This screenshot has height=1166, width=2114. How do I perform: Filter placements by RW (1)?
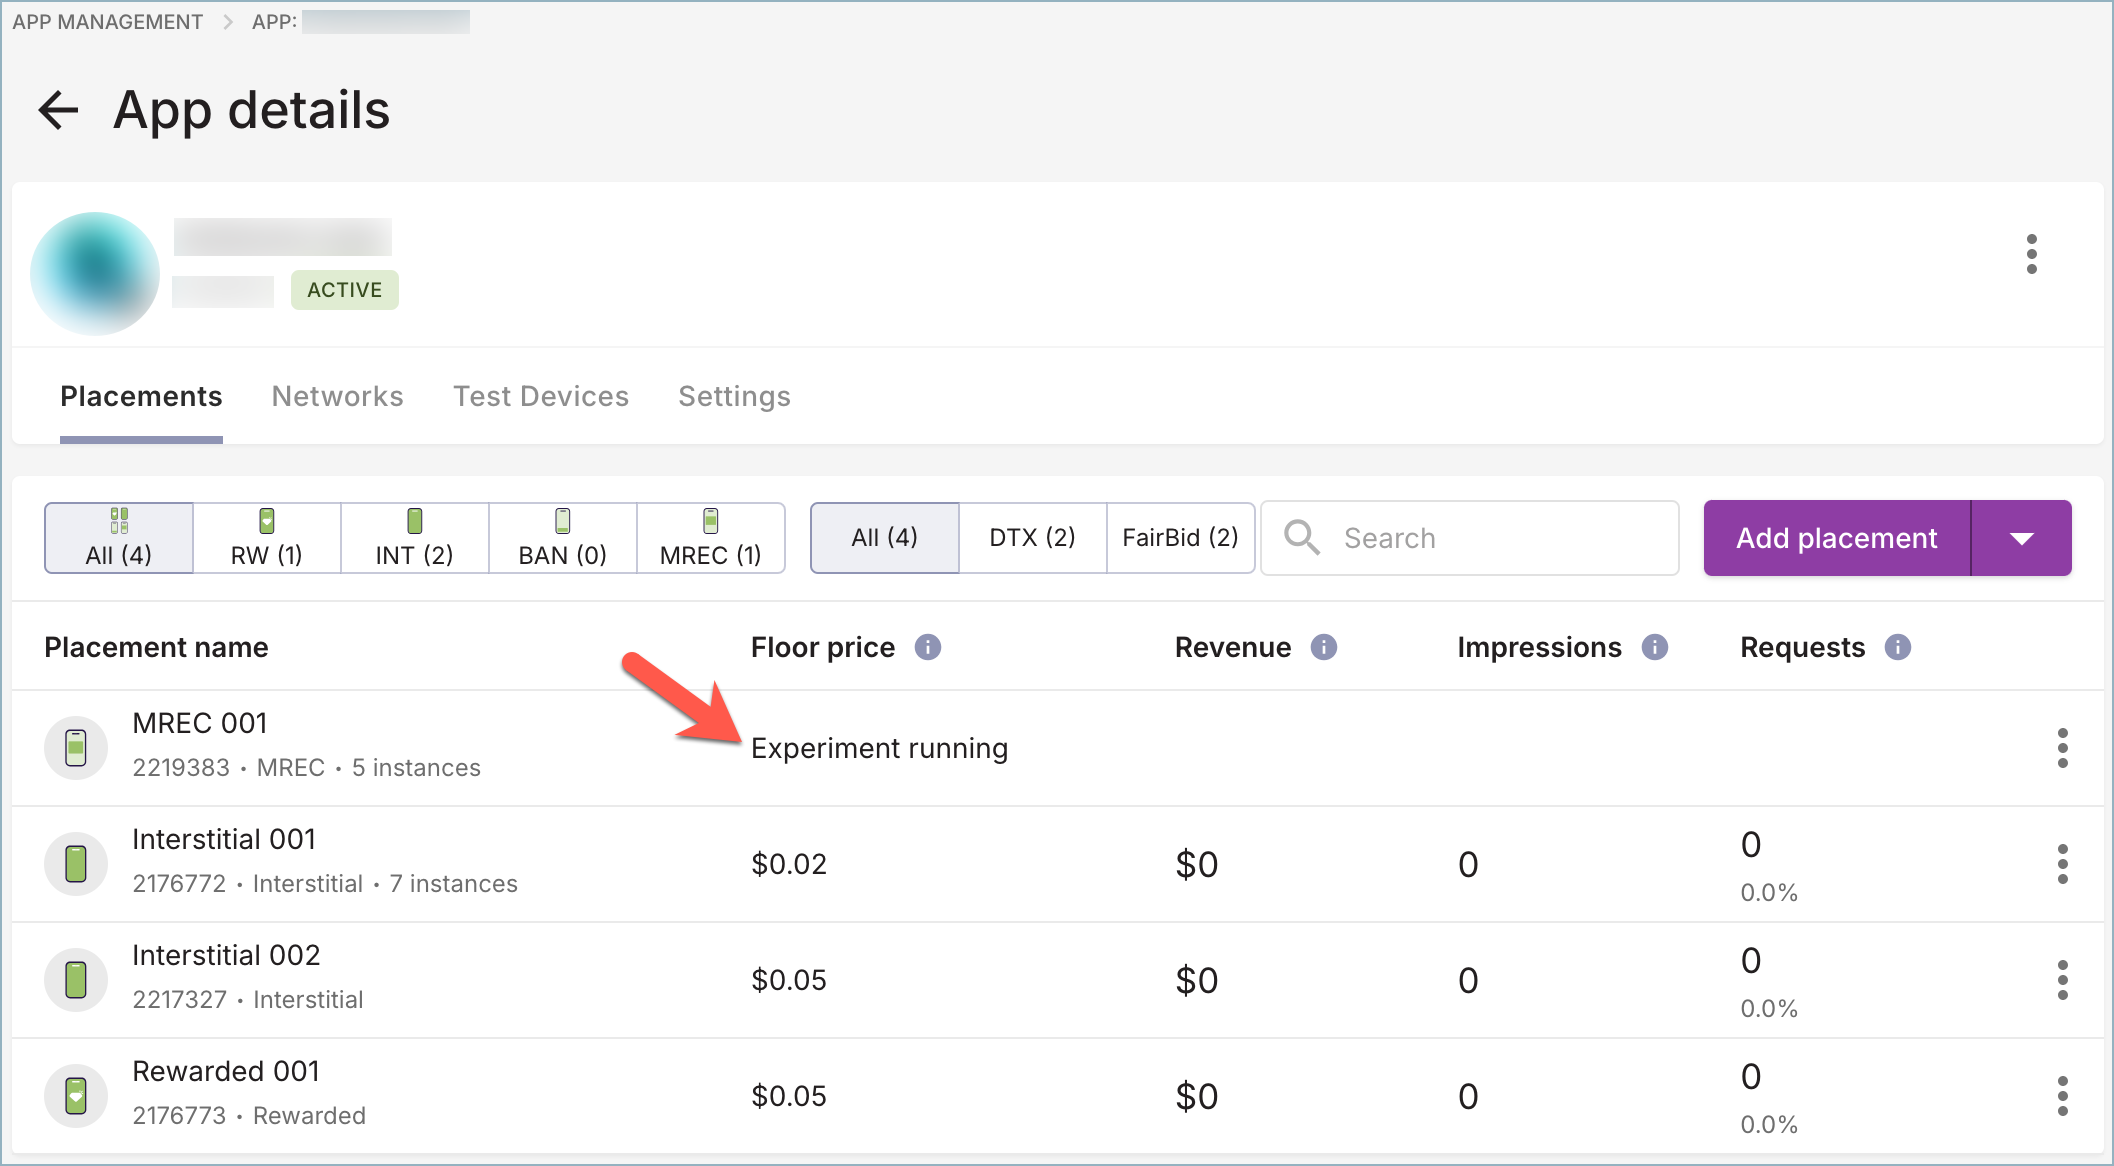coord(266,538)
